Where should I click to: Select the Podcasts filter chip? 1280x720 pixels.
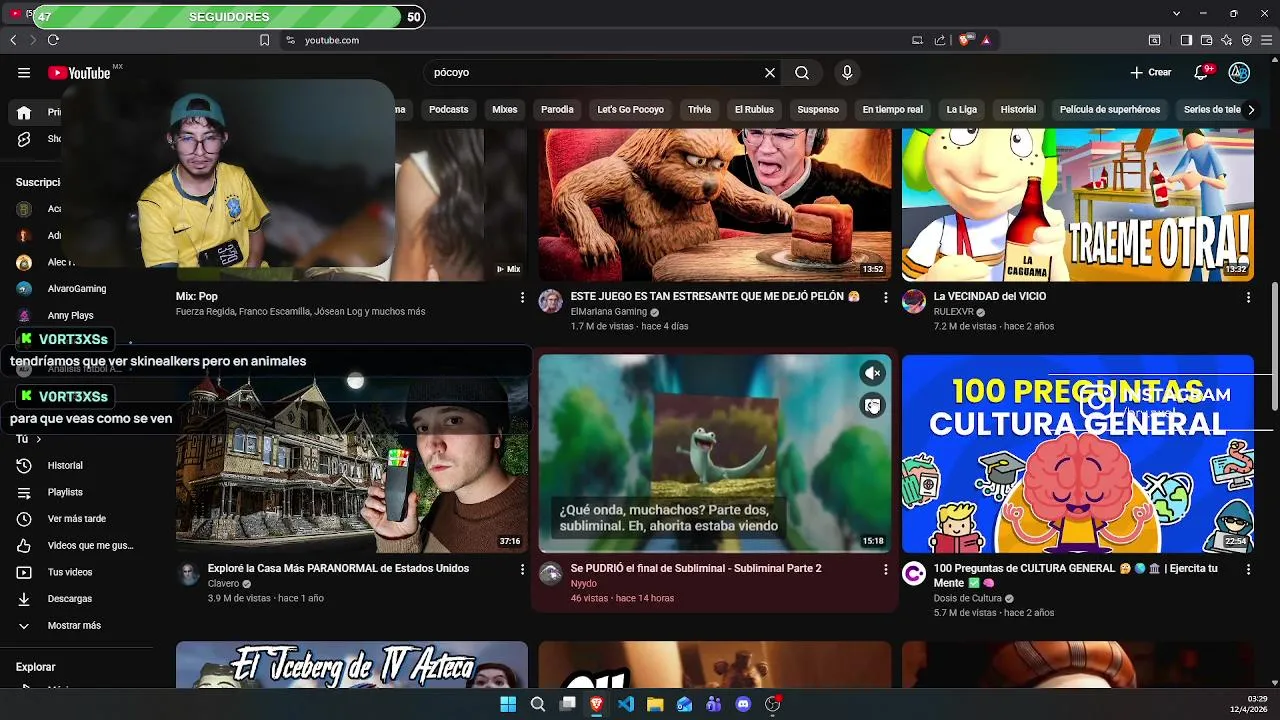pyautogui.click(x=448, y=110)
